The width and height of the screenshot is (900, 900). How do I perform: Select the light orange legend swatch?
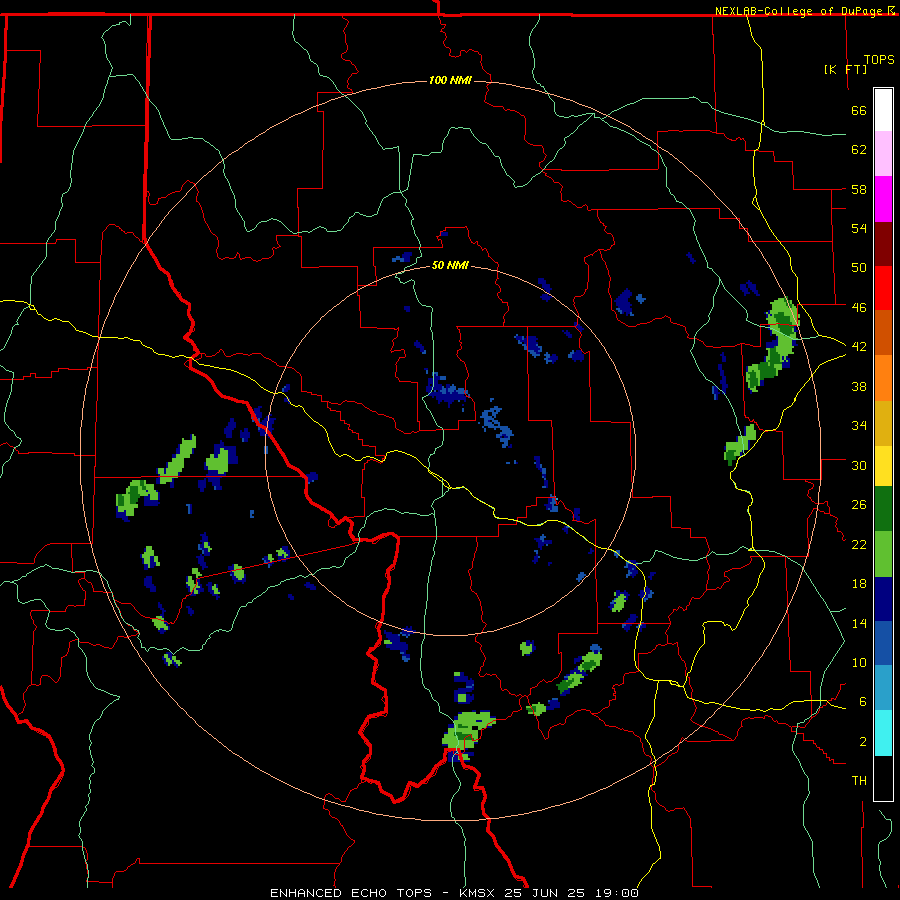pos(883,378)
